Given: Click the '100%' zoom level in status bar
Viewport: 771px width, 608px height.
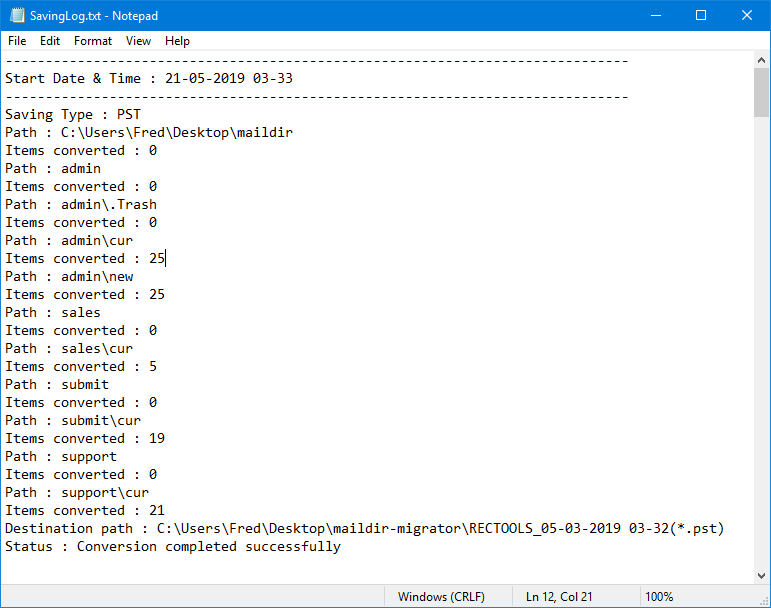Looking at the screenshot, I should pos(659,597).
